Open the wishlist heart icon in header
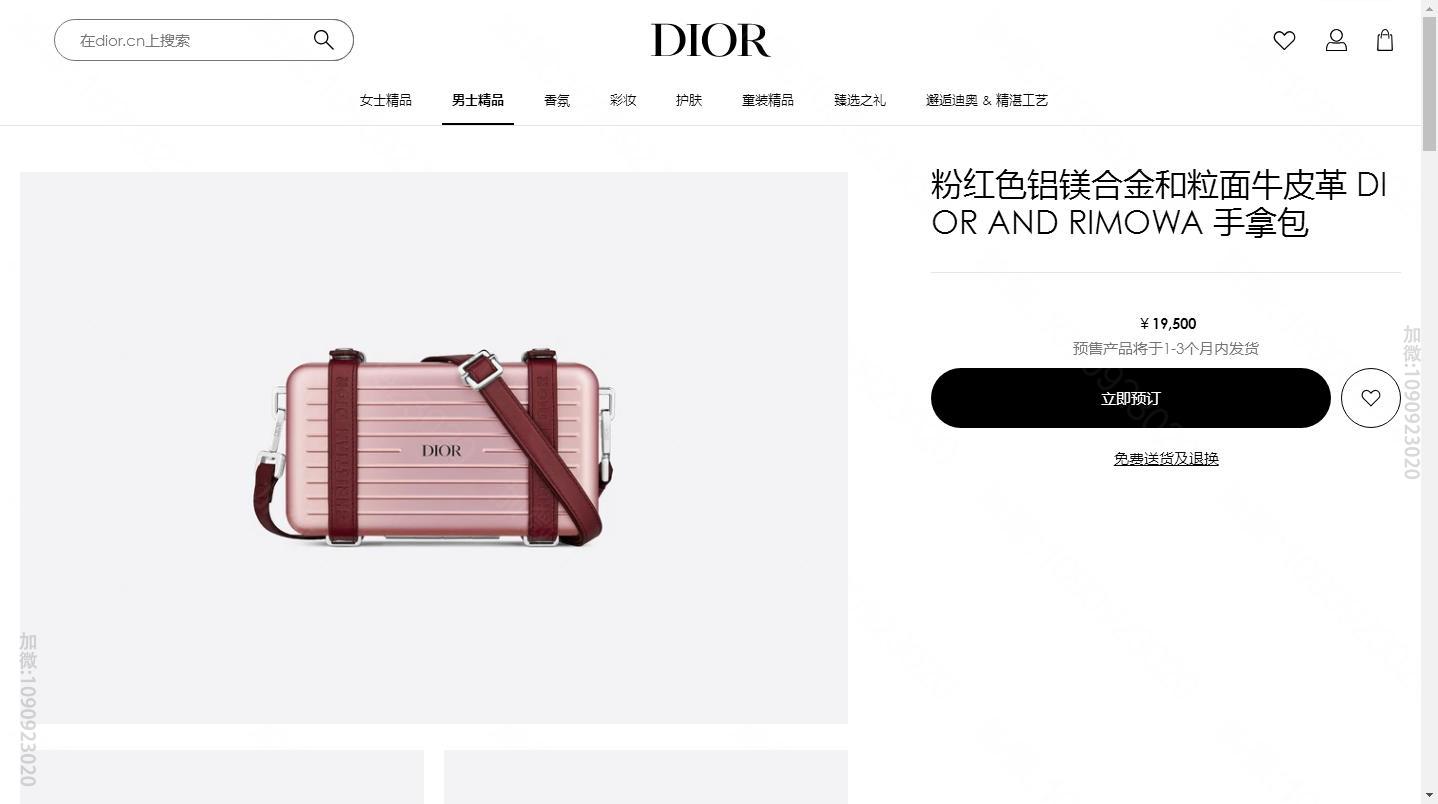 click(x=1284, y=40)
